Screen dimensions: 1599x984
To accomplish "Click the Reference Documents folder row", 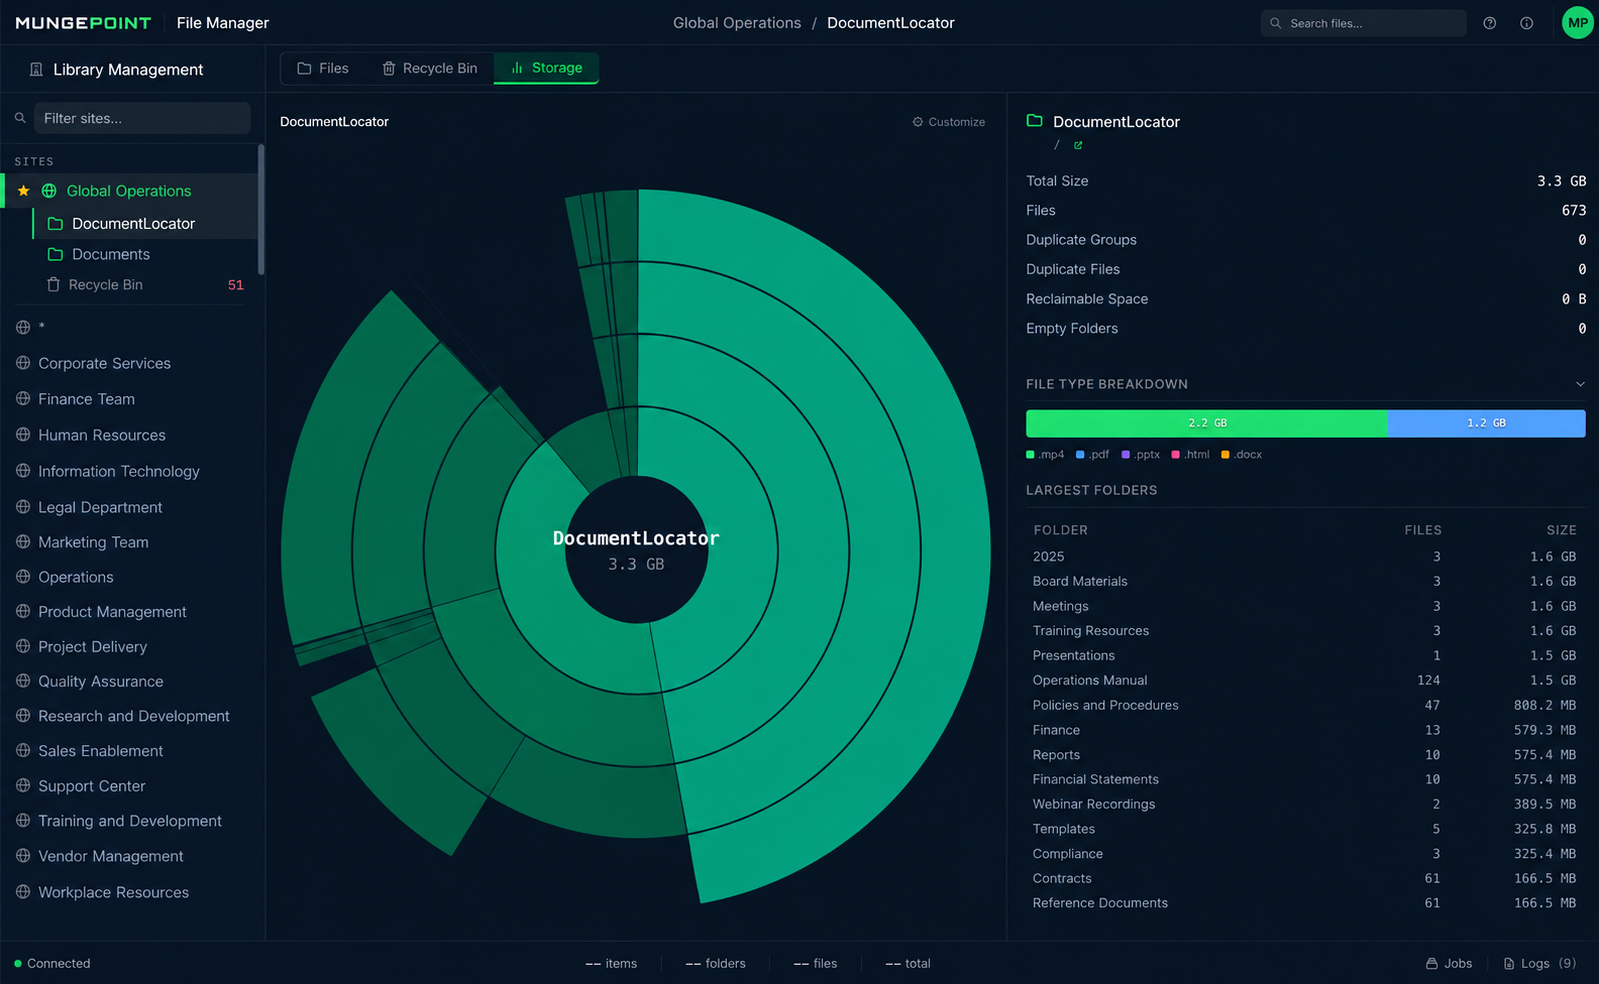I will pos(1305,903).
